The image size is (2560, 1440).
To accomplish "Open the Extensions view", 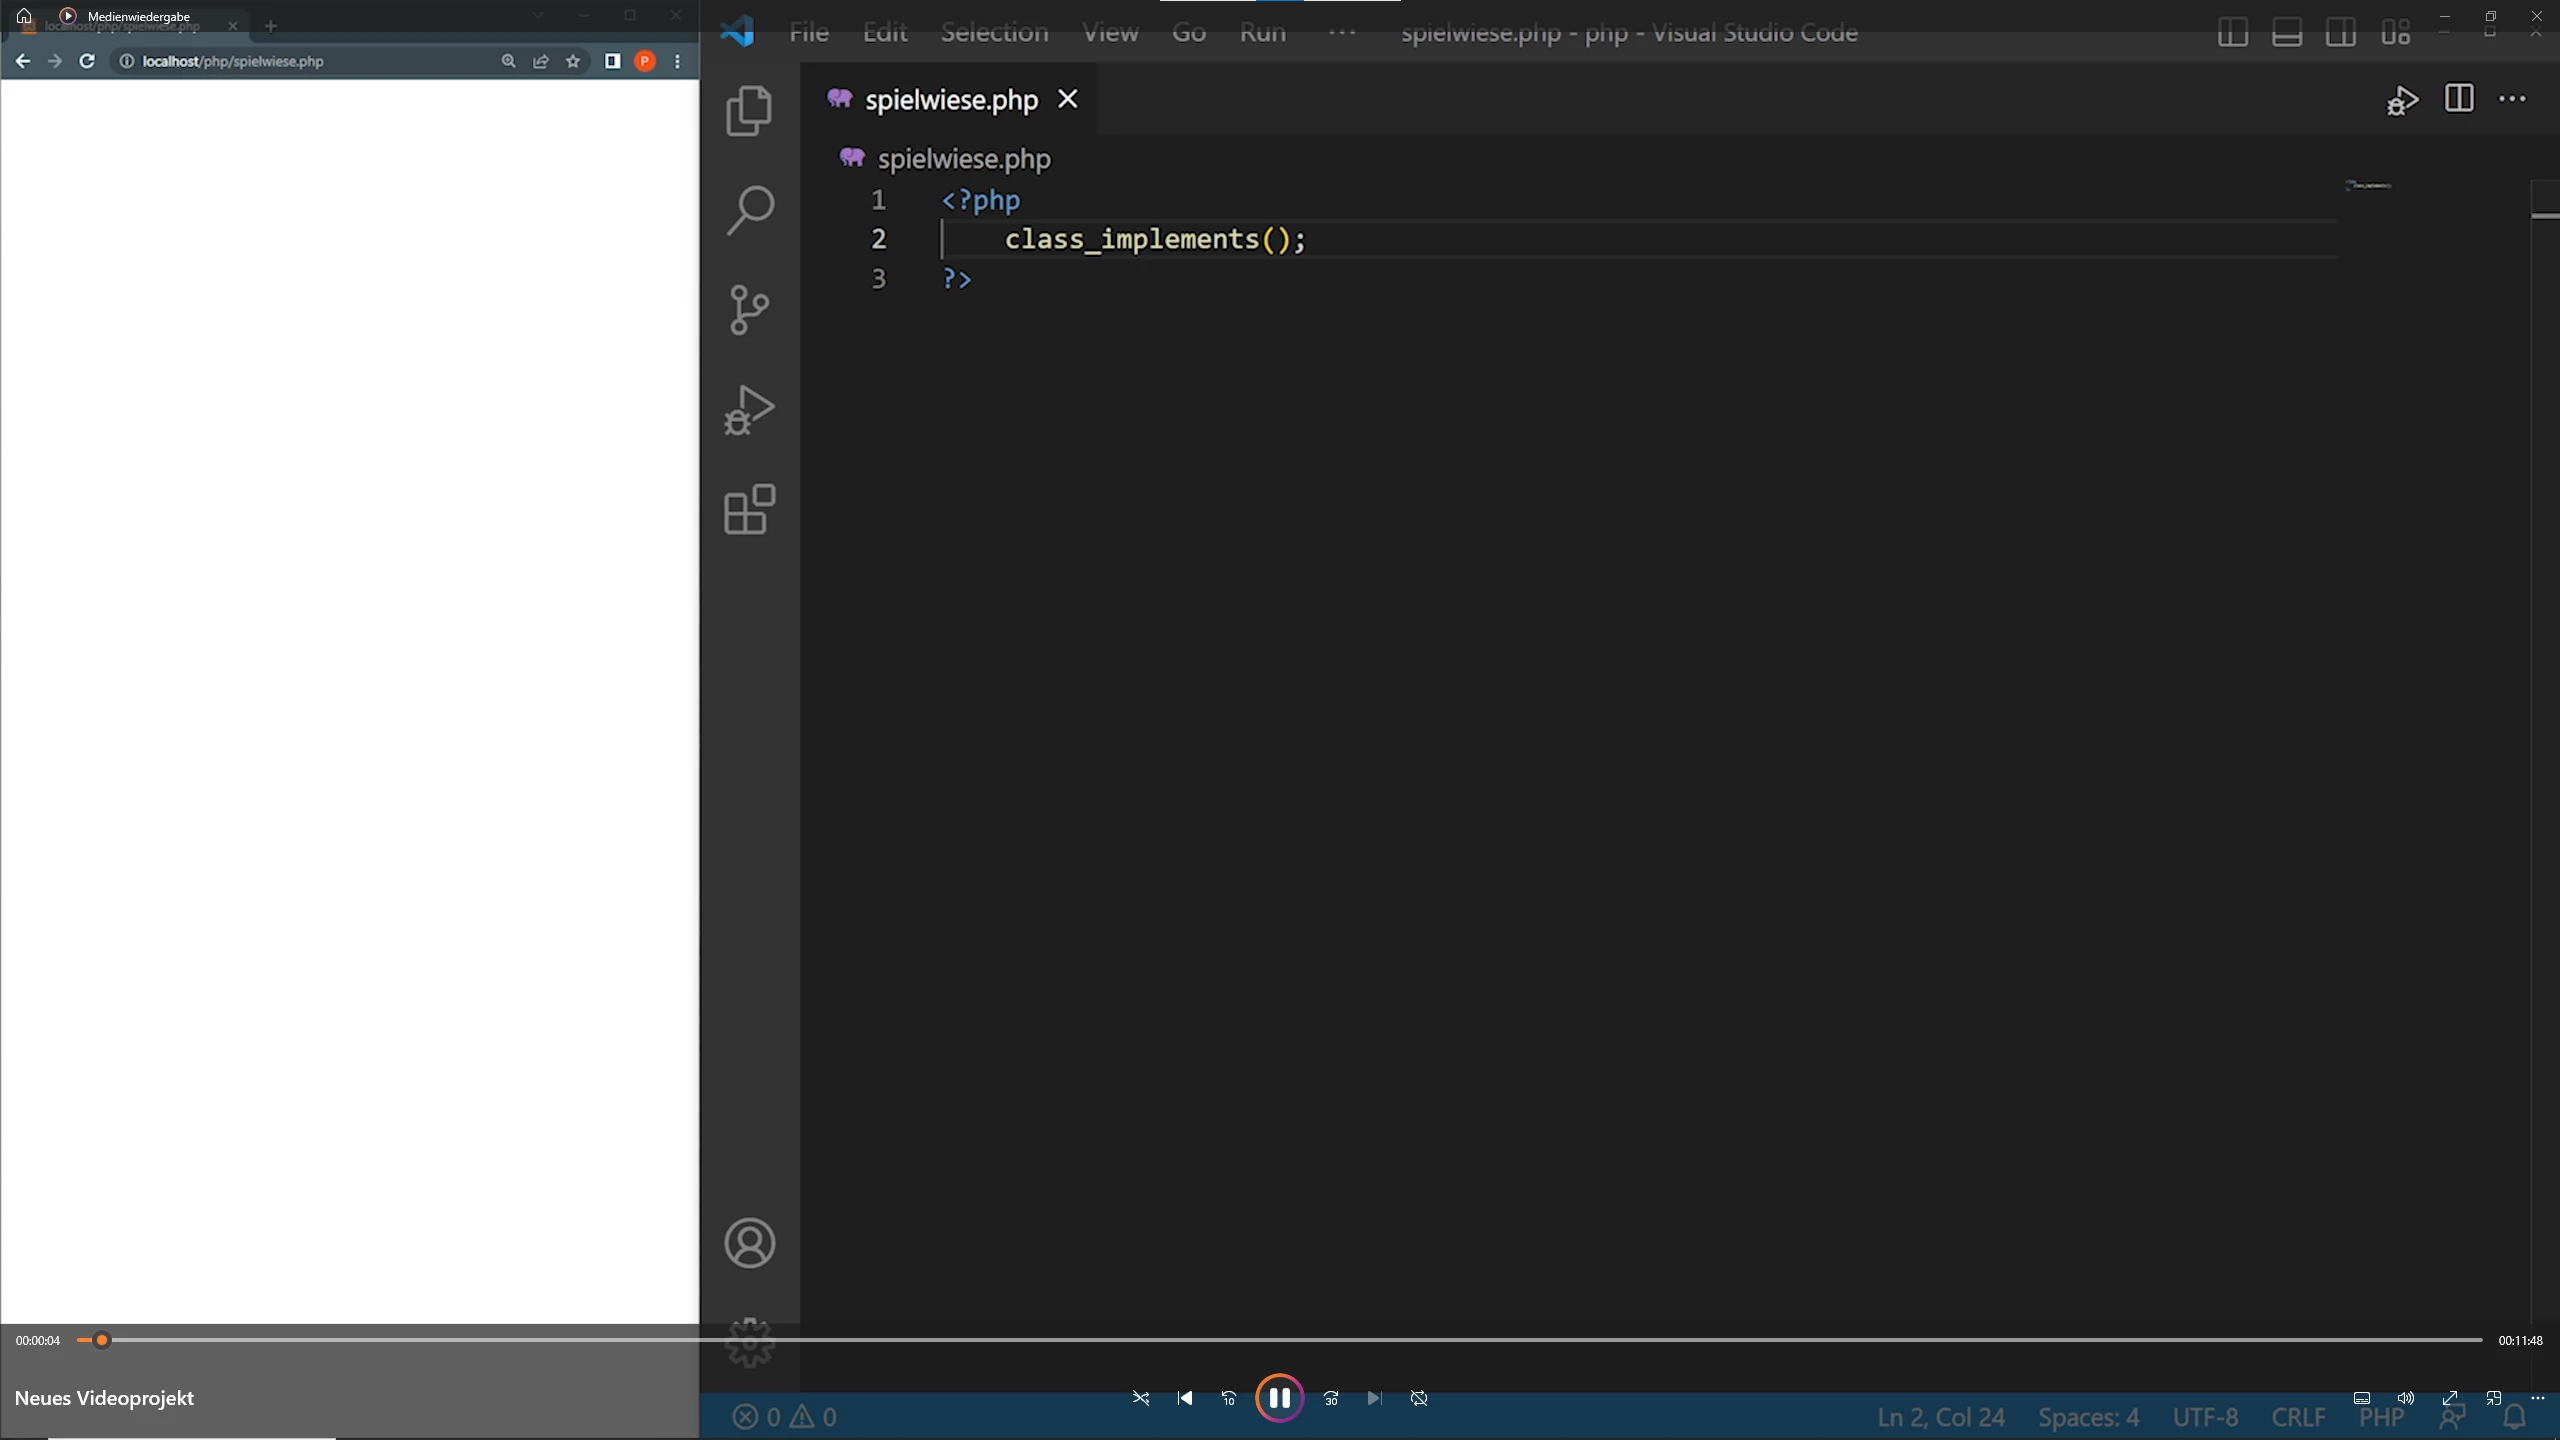I will [749, 510].
